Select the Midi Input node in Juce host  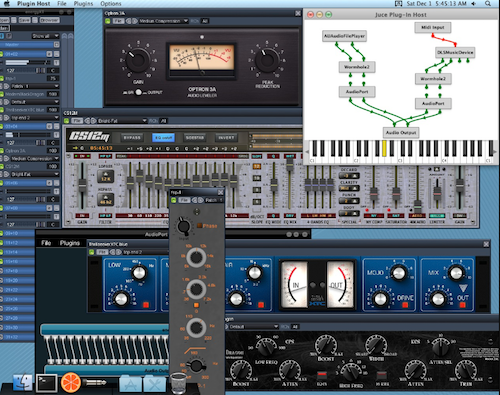tap(433, 28)
